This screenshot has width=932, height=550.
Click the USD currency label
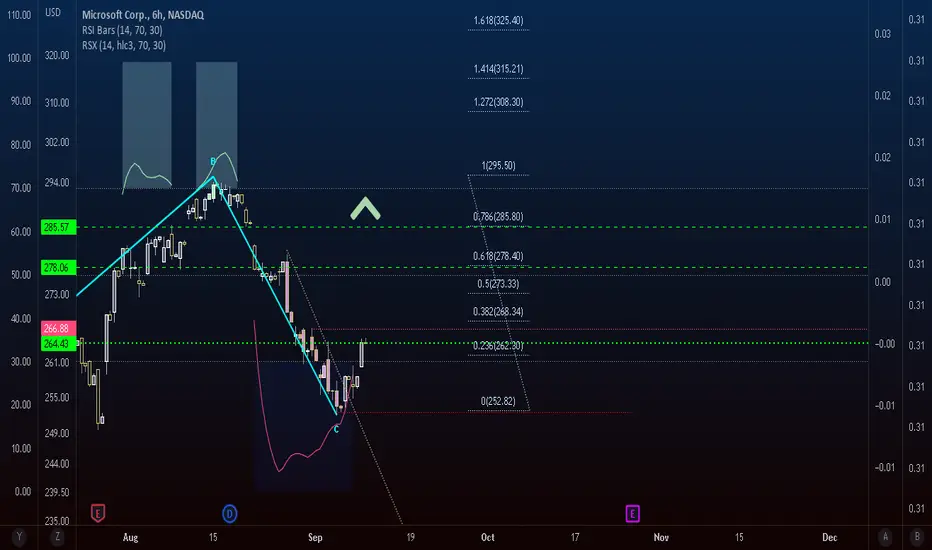pyautogui.click(x=53, y=12)
